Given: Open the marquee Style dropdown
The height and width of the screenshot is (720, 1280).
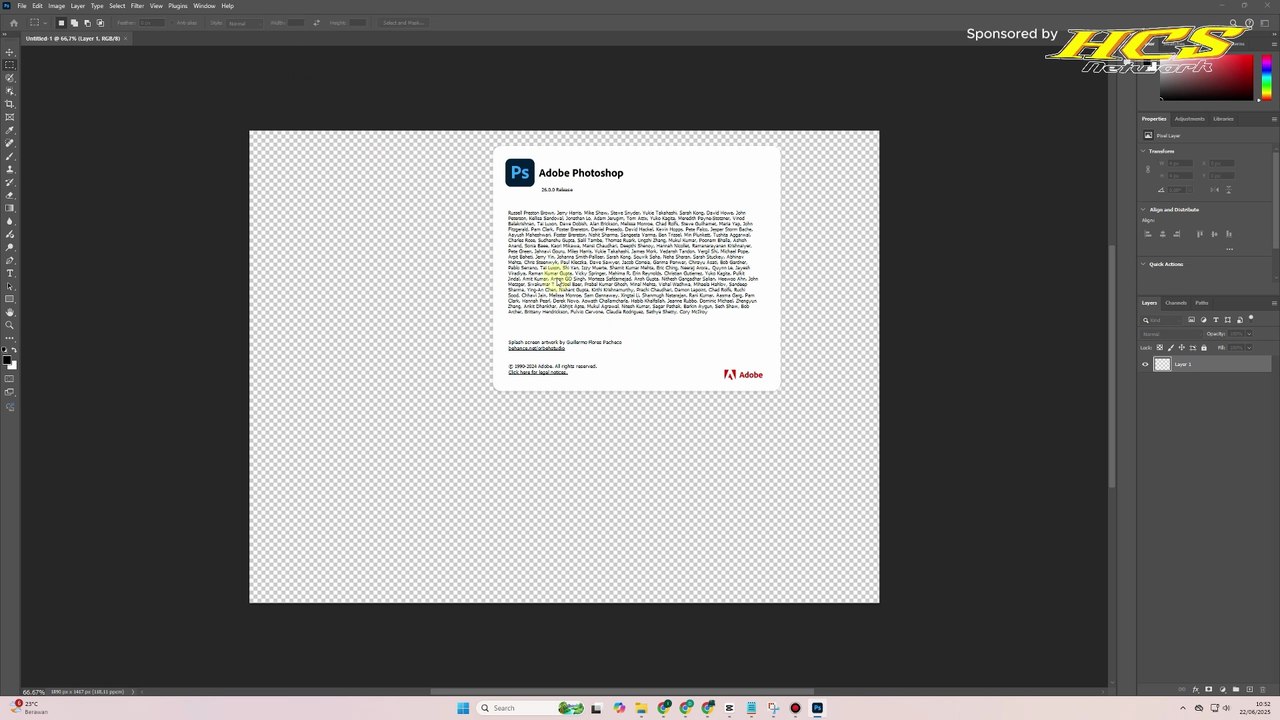Looking at the screenshot, I should tap(245, 23).
